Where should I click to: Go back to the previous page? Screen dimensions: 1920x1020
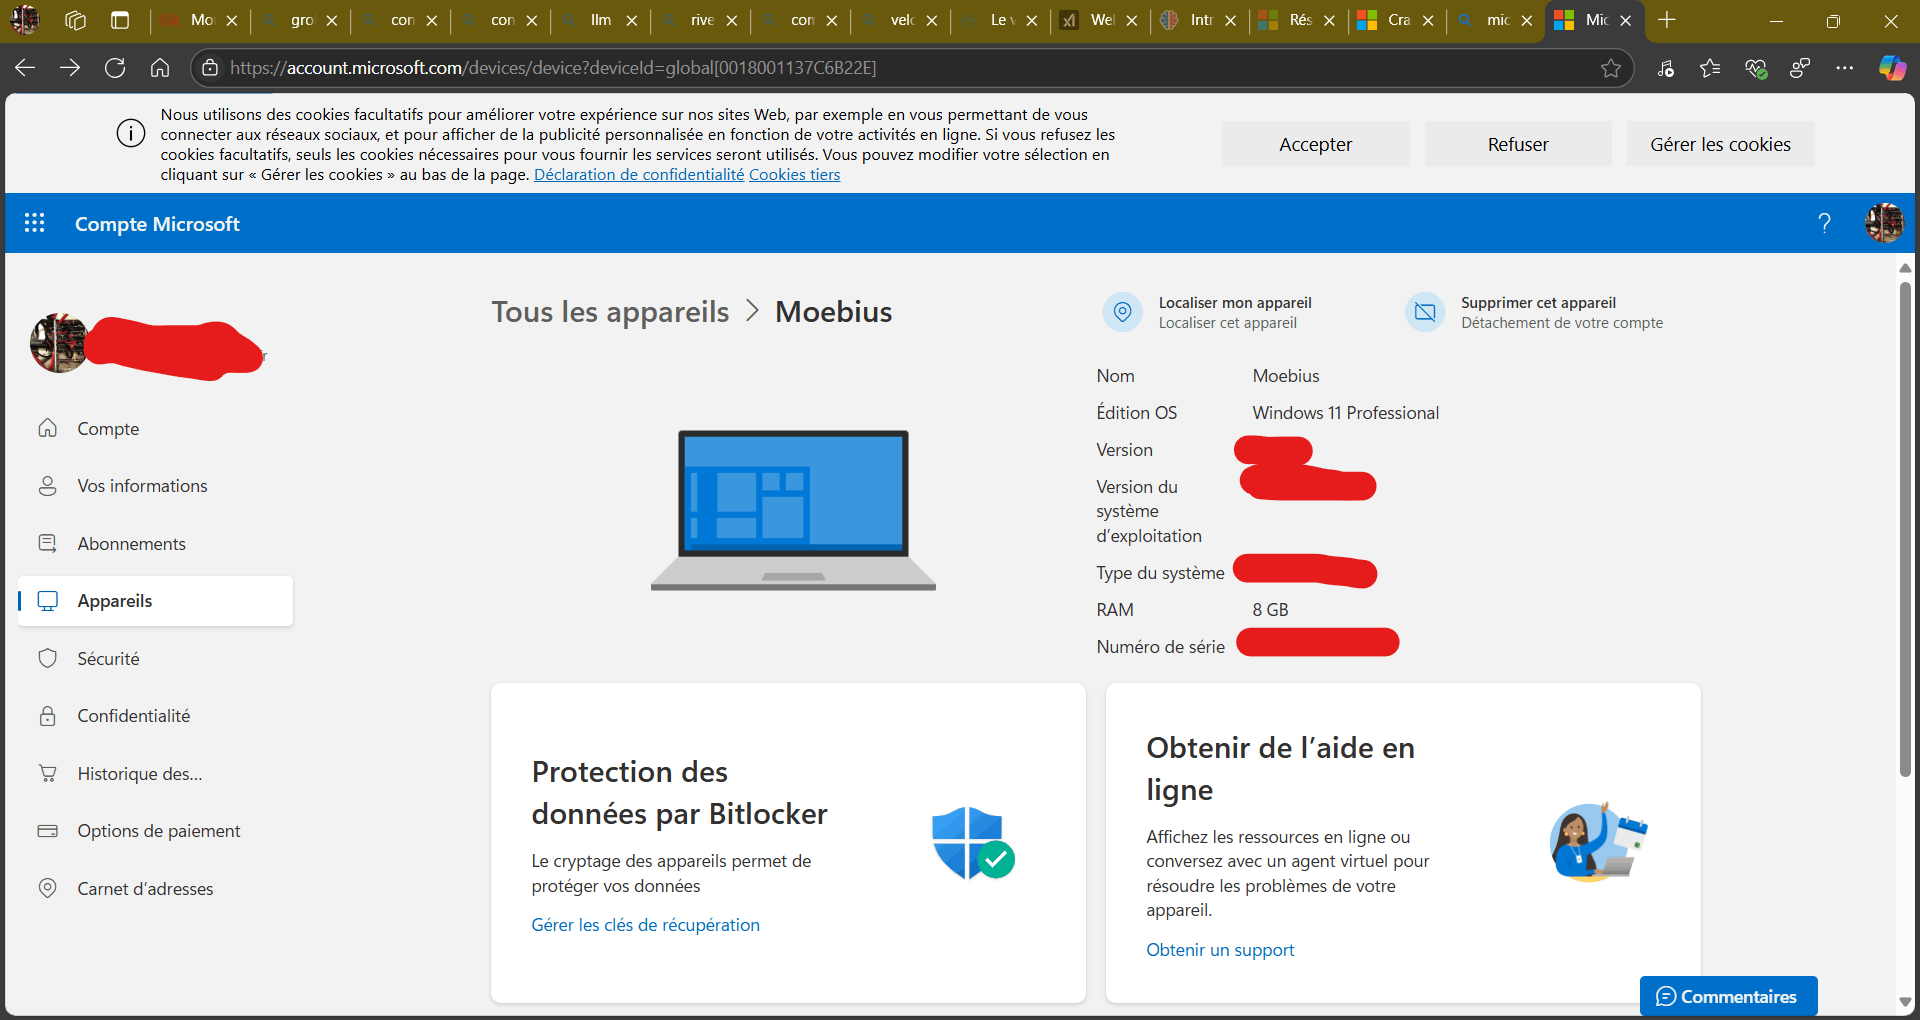coord(25,68)
